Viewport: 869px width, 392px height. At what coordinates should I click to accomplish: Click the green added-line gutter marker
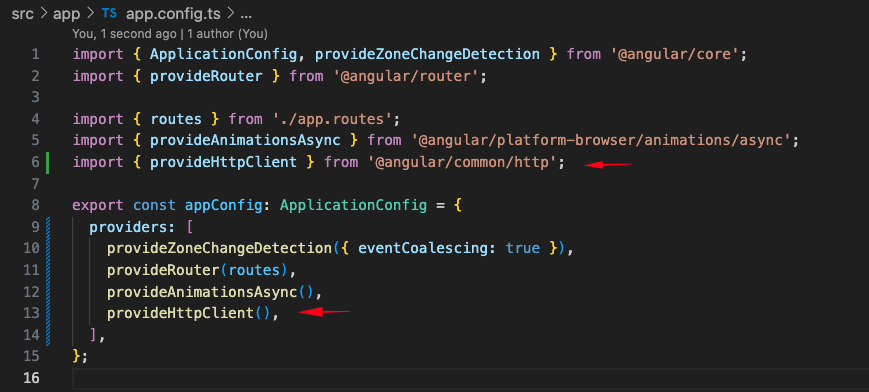point(48,162)
